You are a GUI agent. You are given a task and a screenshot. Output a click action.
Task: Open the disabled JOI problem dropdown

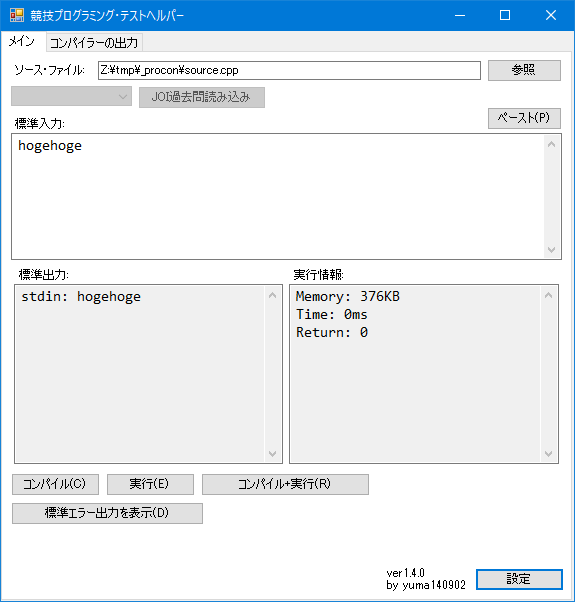71,96
